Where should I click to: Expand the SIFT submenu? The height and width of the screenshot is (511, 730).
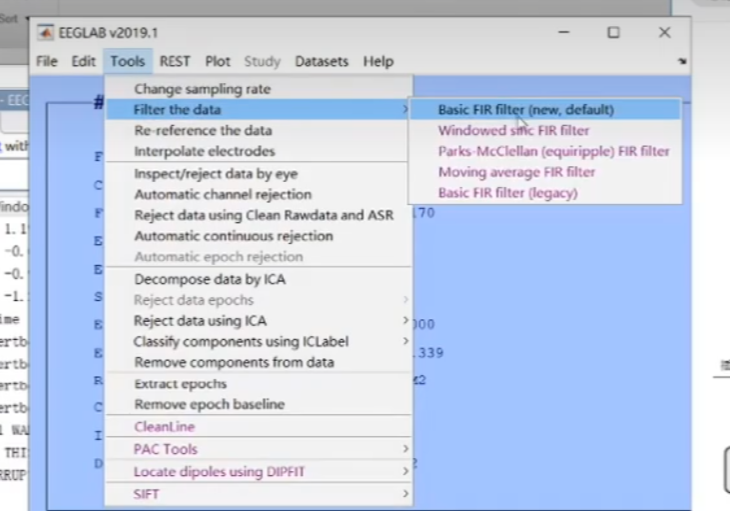(405, 494)
